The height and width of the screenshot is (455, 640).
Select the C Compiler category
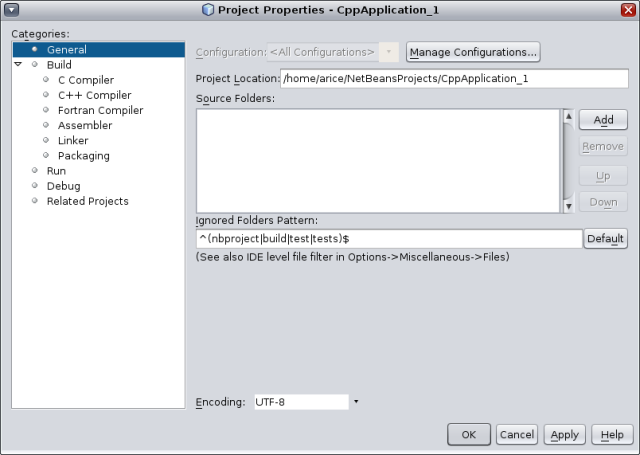coord(85,80)
